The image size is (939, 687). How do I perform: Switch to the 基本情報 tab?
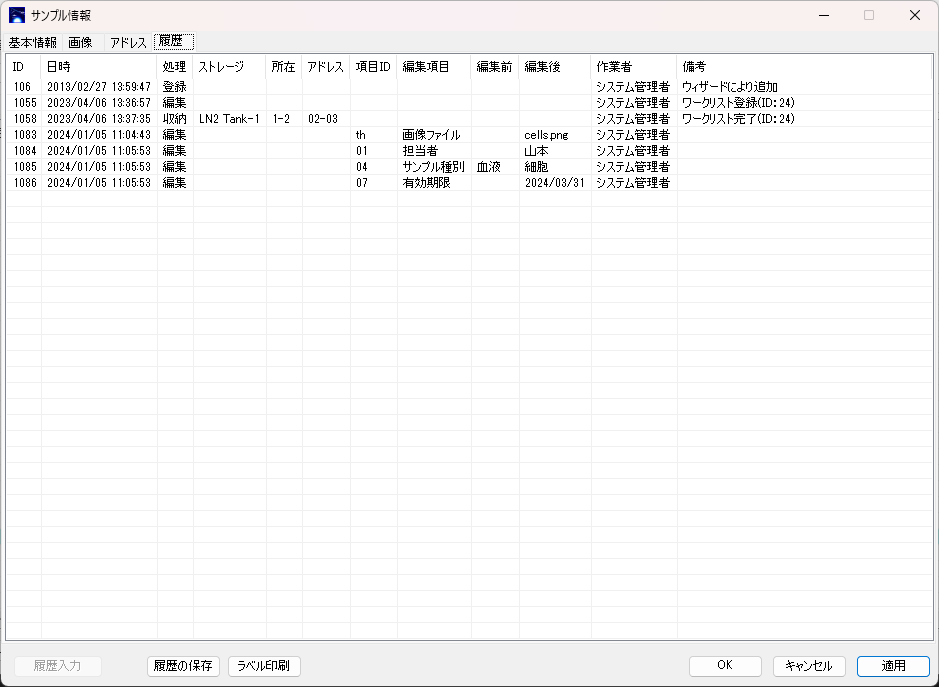tap(33, 43)
